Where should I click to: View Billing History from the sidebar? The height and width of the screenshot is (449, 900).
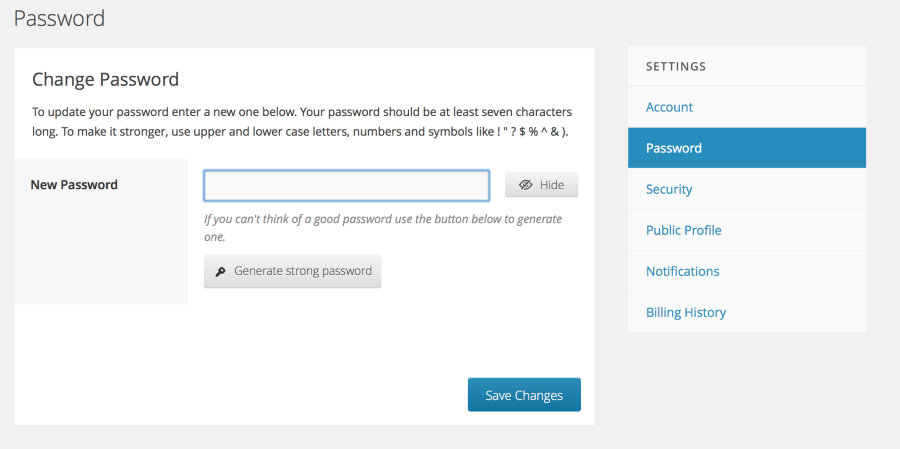(686, 312)
